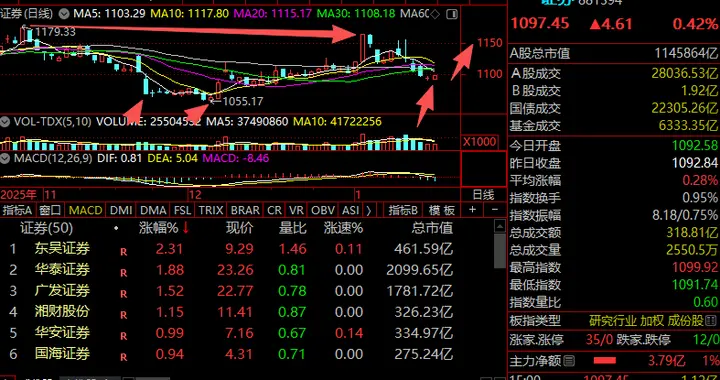Image resolution: width=720 pixels, height=380 pixels.
Task: Select the 窗口 tab
Action: (50, 210)
